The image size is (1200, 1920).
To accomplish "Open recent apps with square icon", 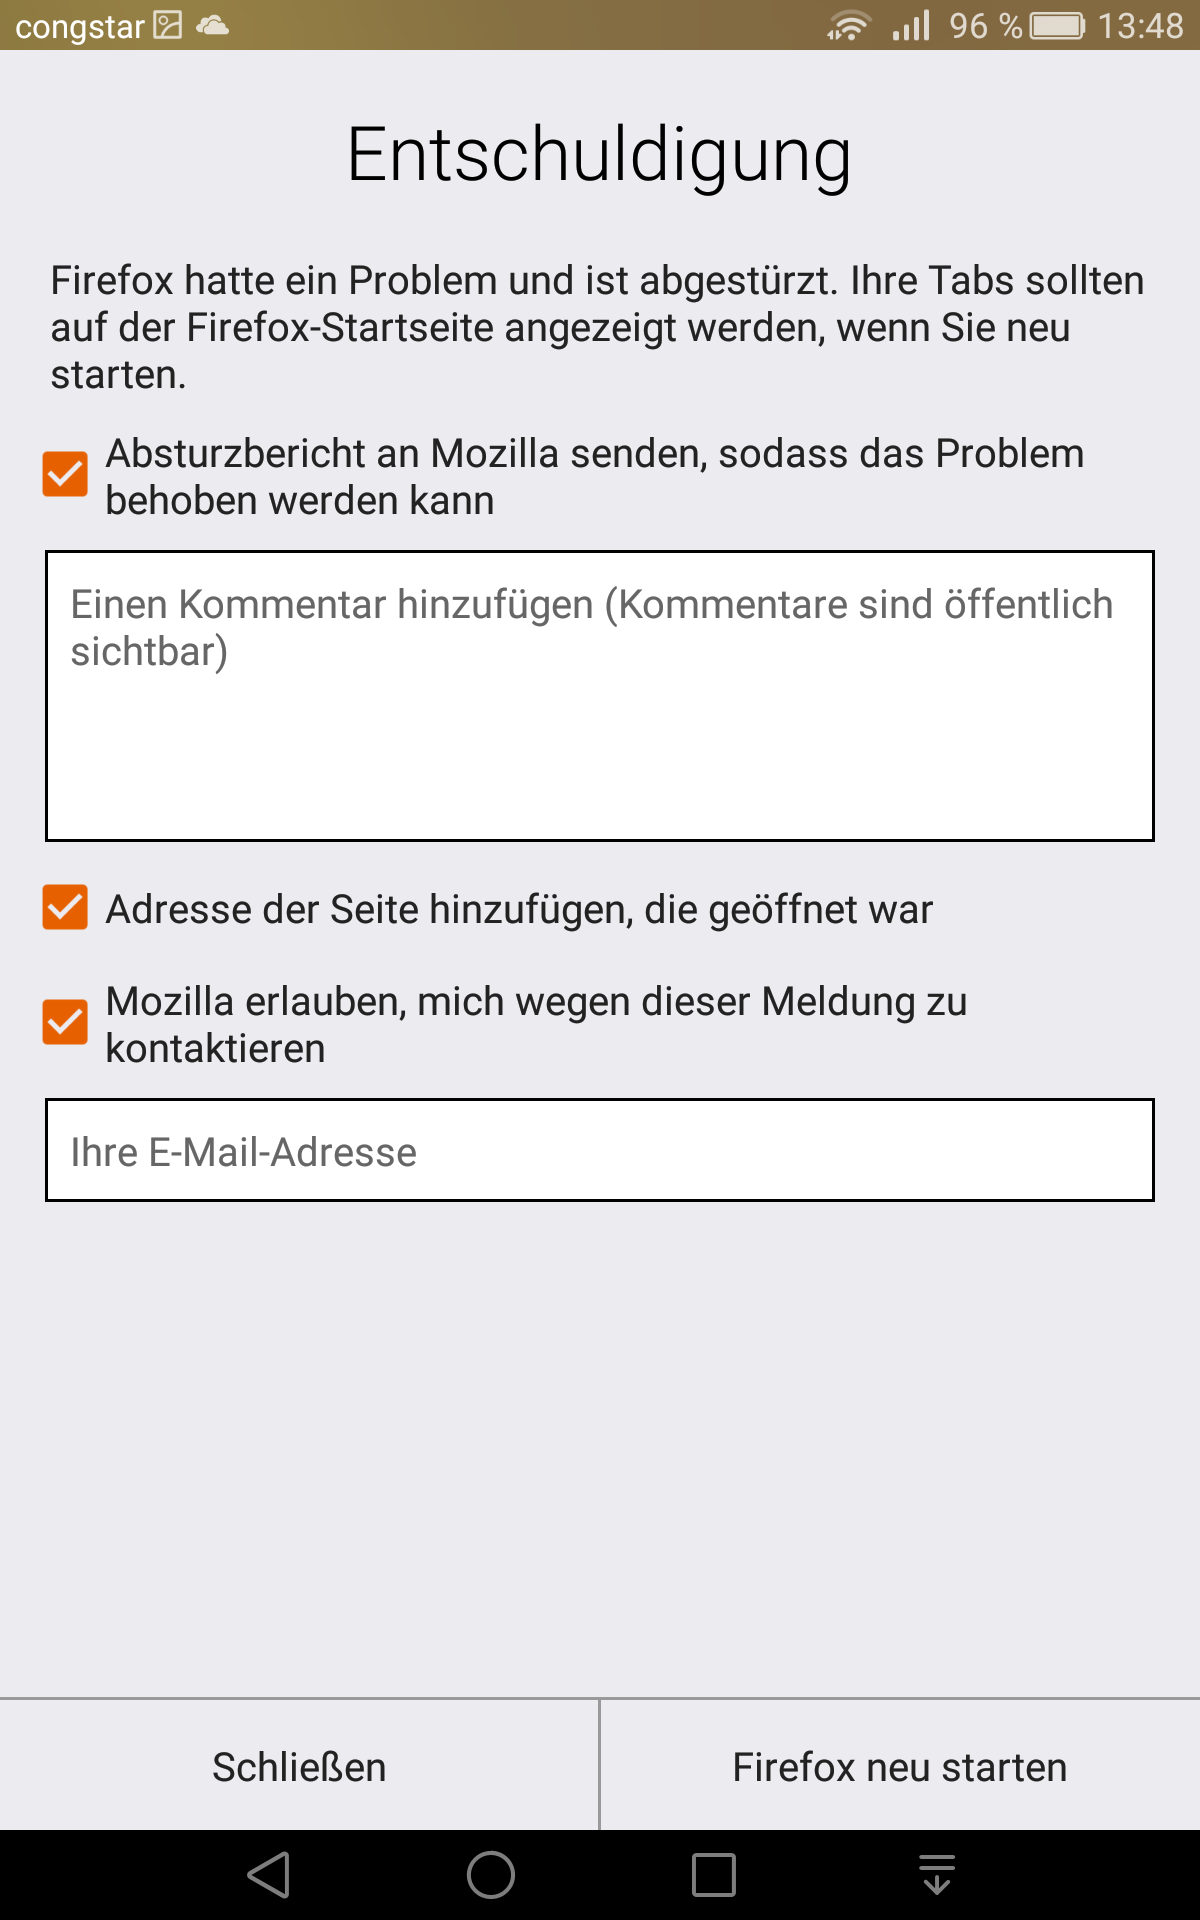I will point(714,1875).
